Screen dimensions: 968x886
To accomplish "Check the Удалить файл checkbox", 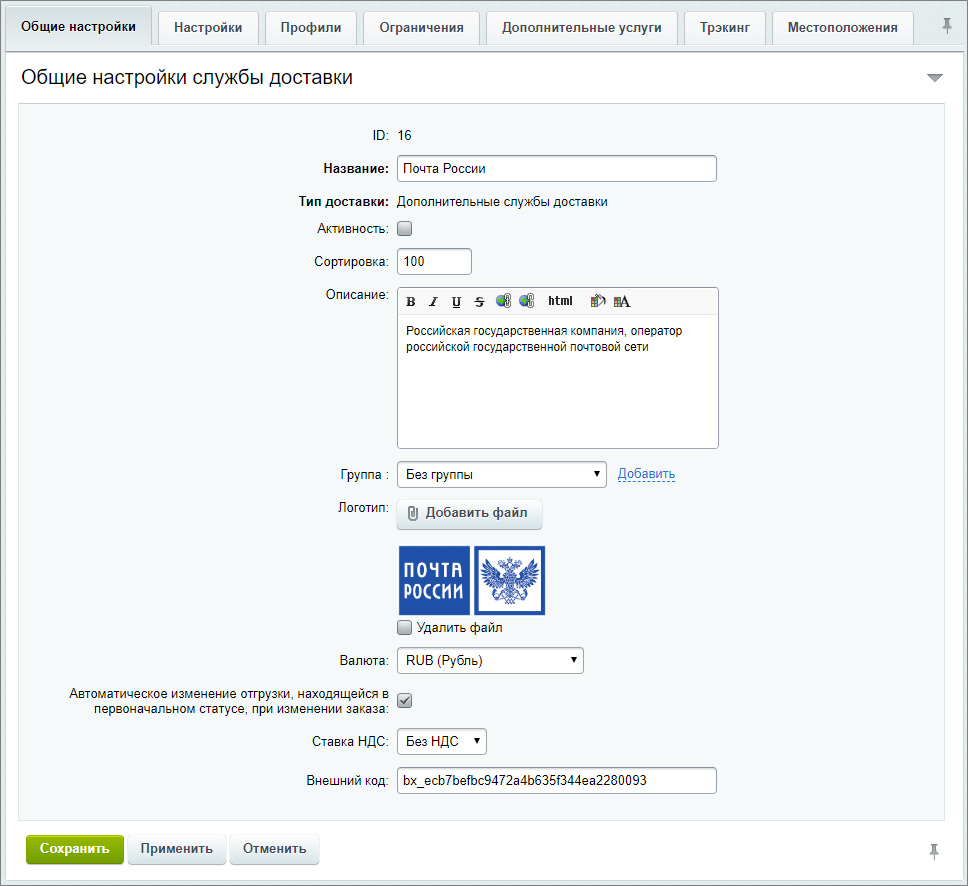I will click(x=405, y=628).
